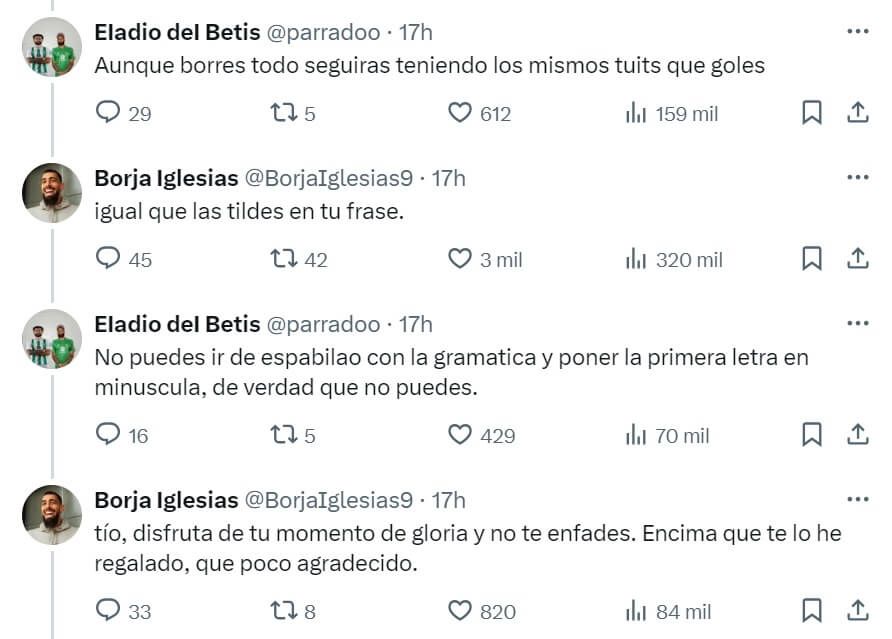Open view analytics showing 320 mil views
Viewport: 892px width, 639px height.
(636, 259)
